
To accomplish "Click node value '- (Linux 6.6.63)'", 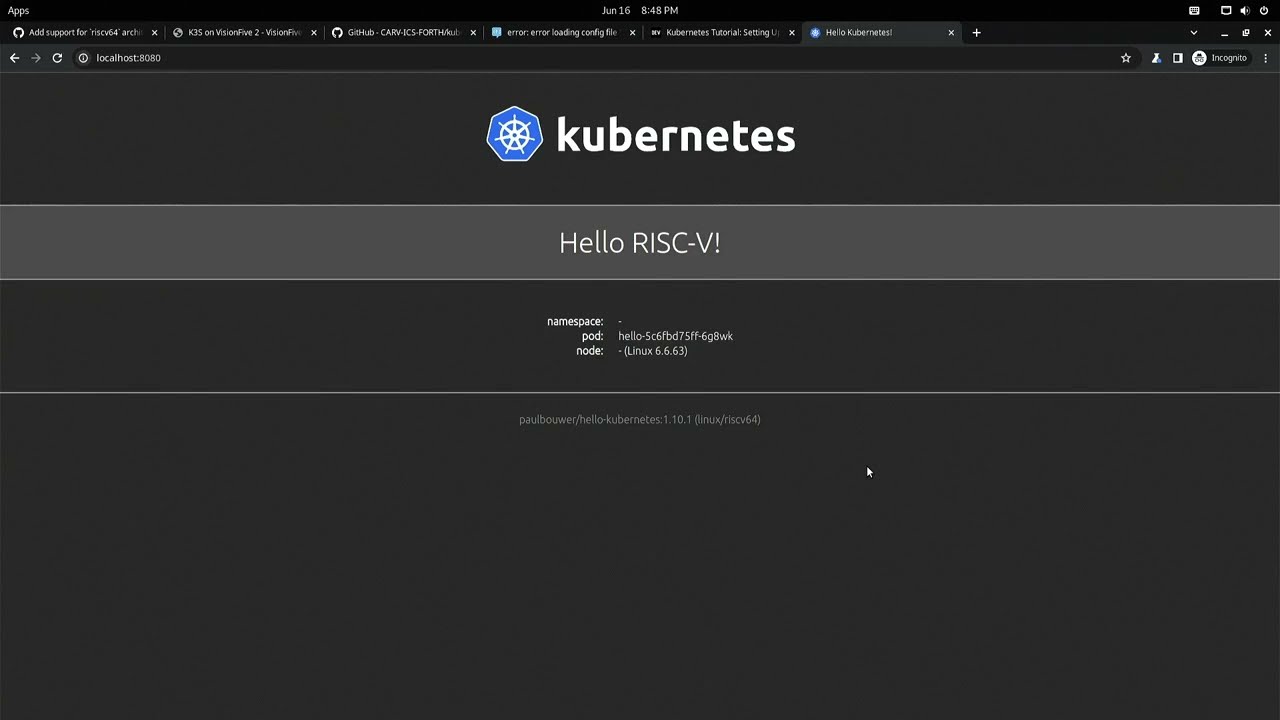I will [x=653, y=351].
